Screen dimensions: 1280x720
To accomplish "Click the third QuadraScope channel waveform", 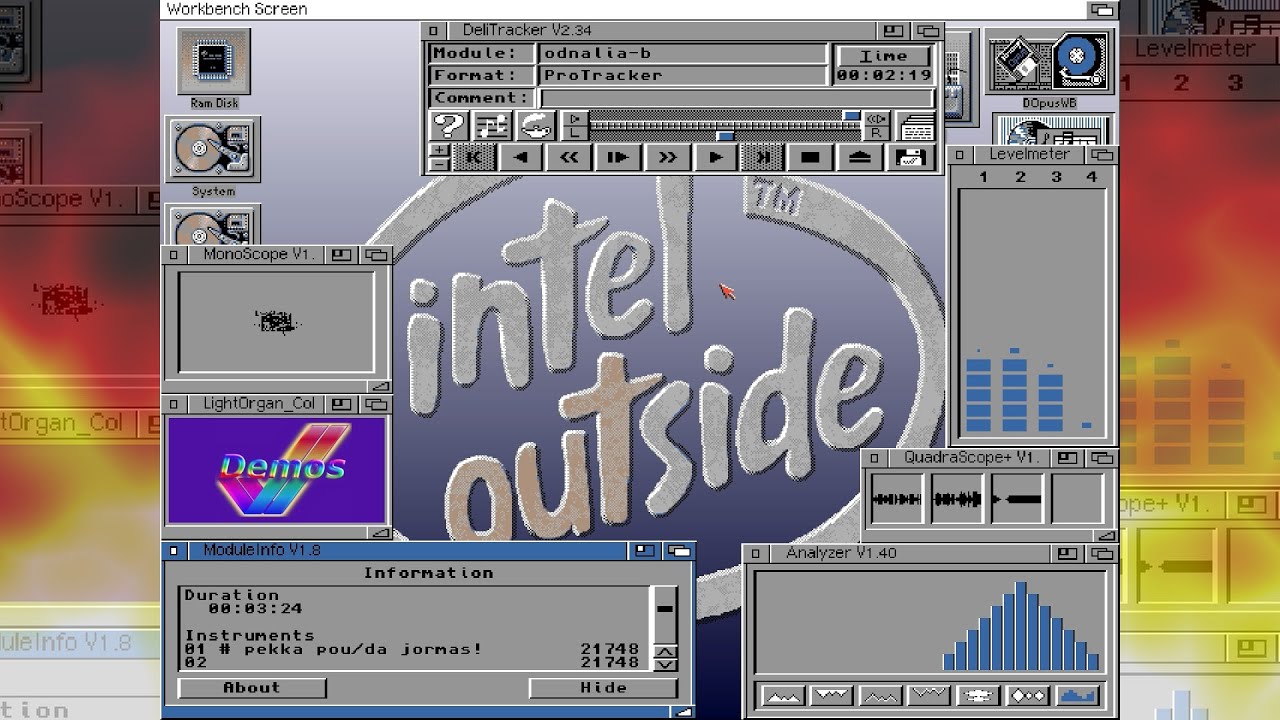I will [x=1016, y=498].
